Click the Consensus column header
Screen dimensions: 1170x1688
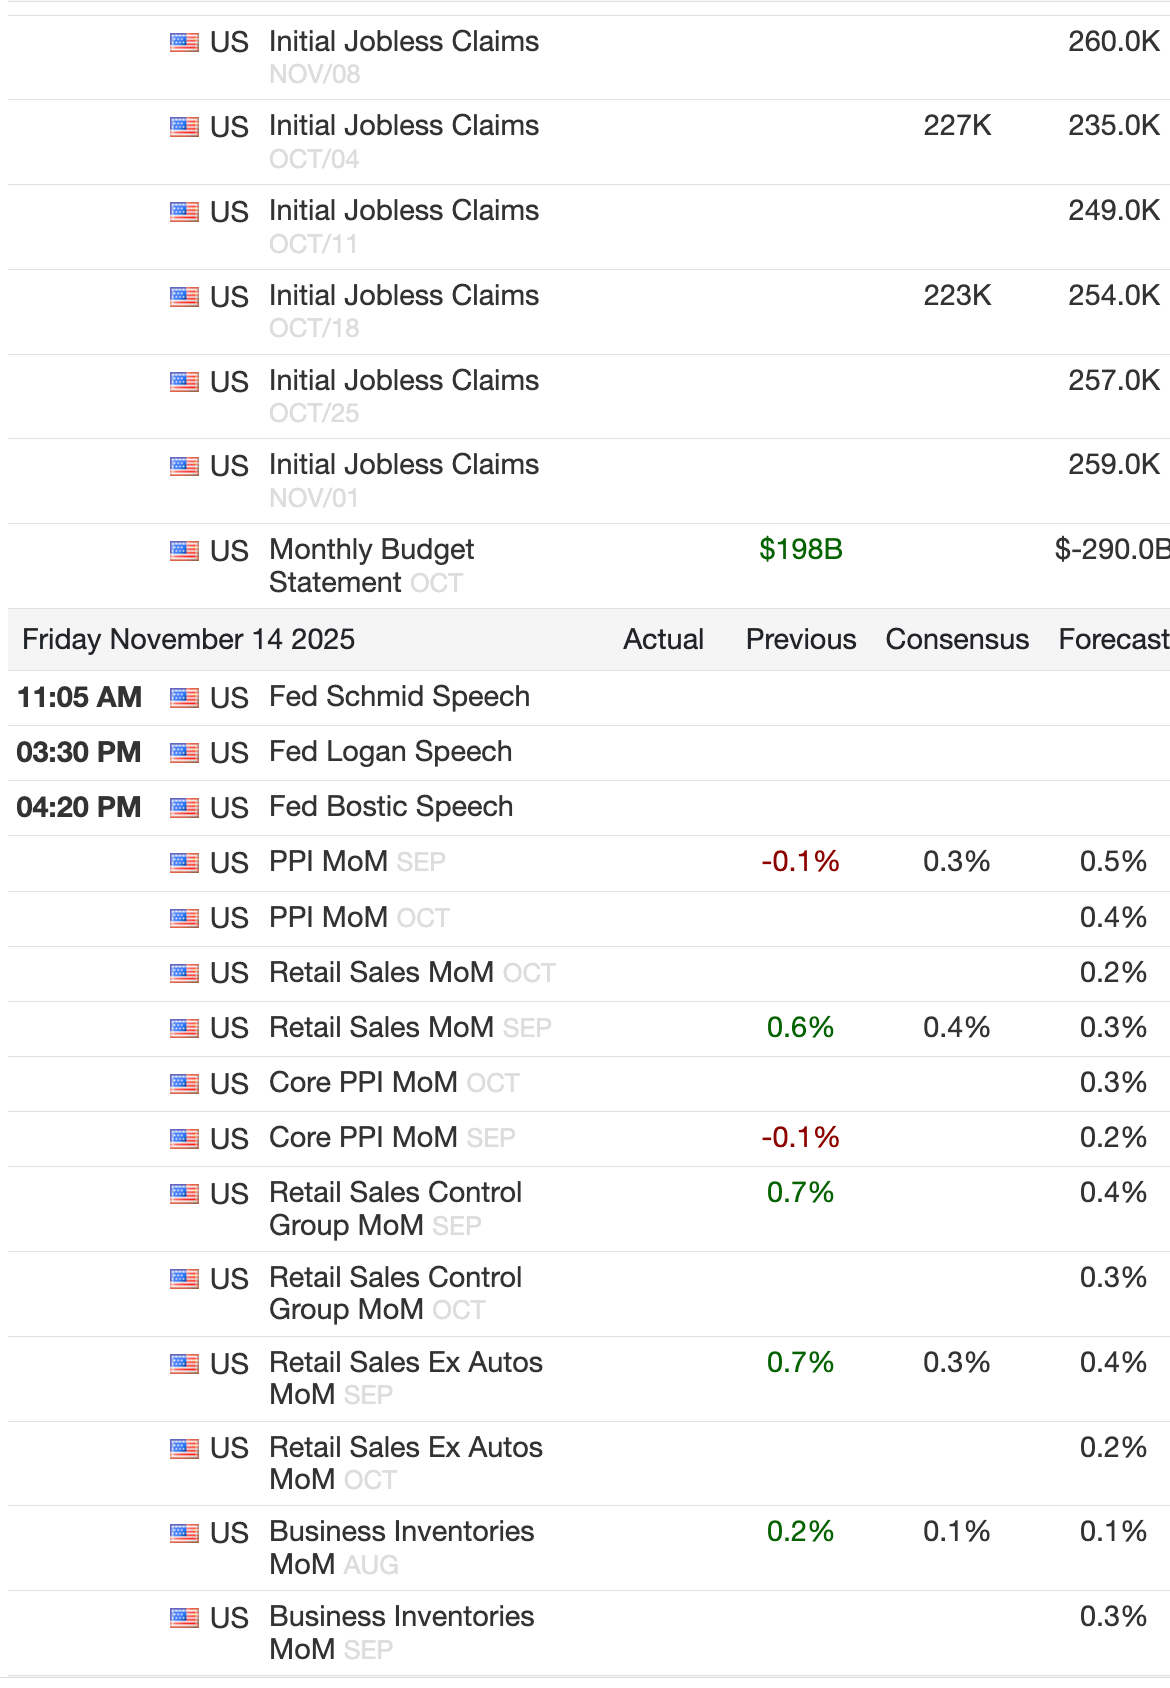click(957, 640)
